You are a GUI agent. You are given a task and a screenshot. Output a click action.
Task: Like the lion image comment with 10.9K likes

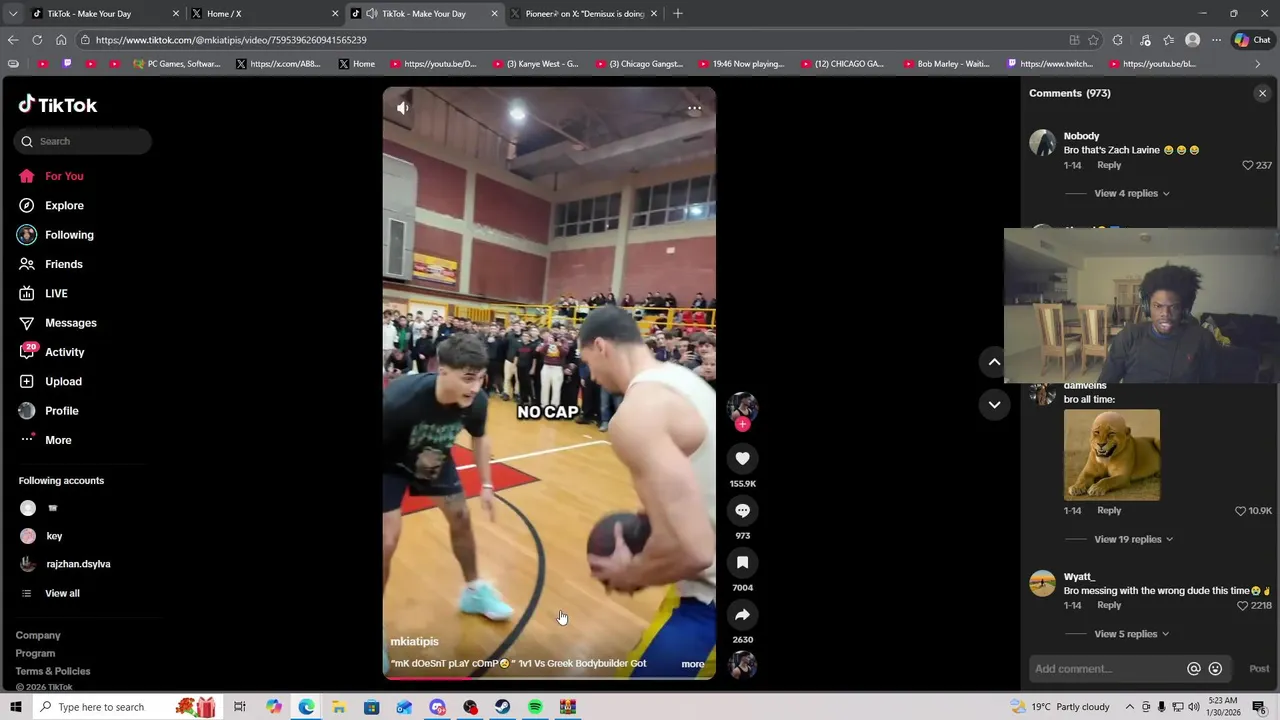coord(1240,510)
